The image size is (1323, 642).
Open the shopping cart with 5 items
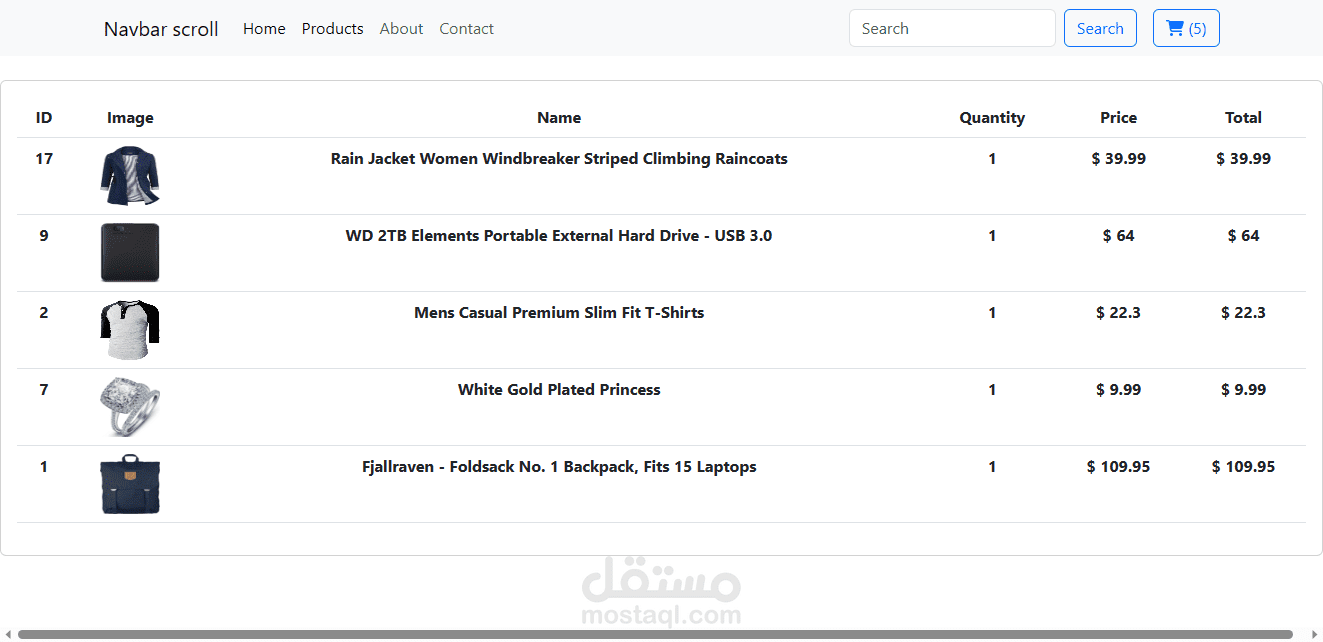coord(1186,28)
